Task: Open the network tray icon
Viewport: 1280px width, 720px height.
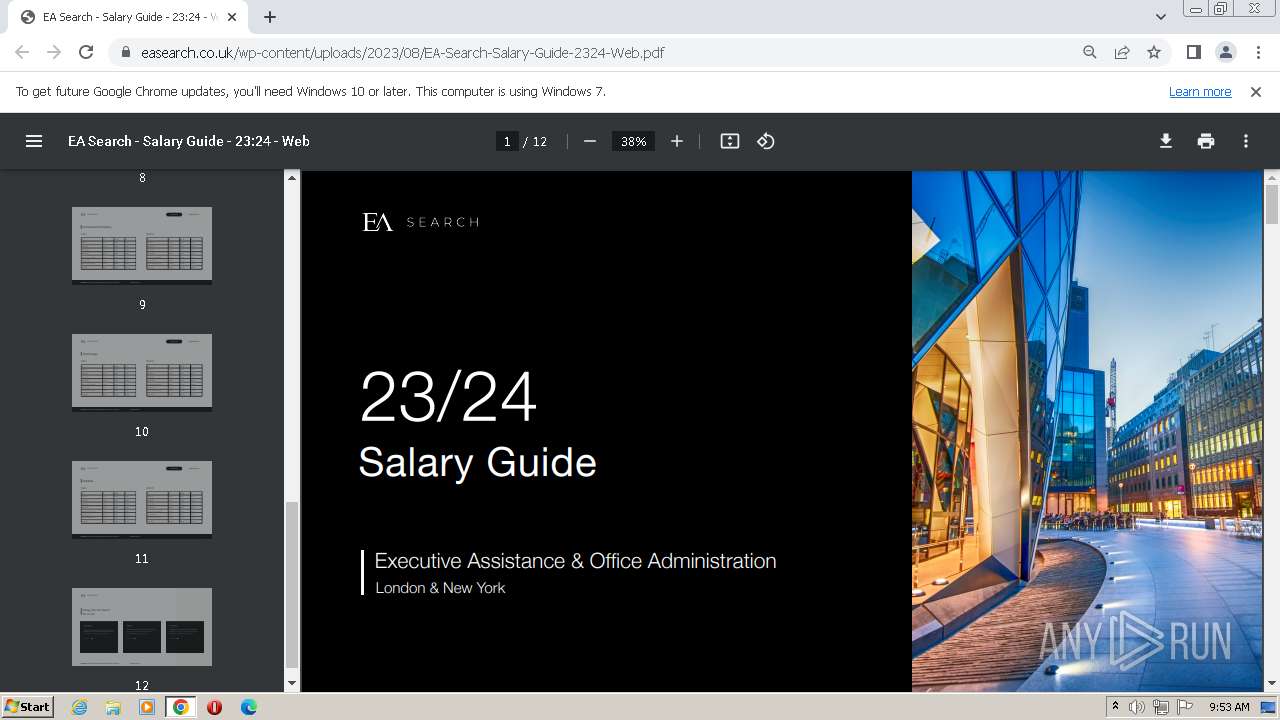Action: point(1161,707)
